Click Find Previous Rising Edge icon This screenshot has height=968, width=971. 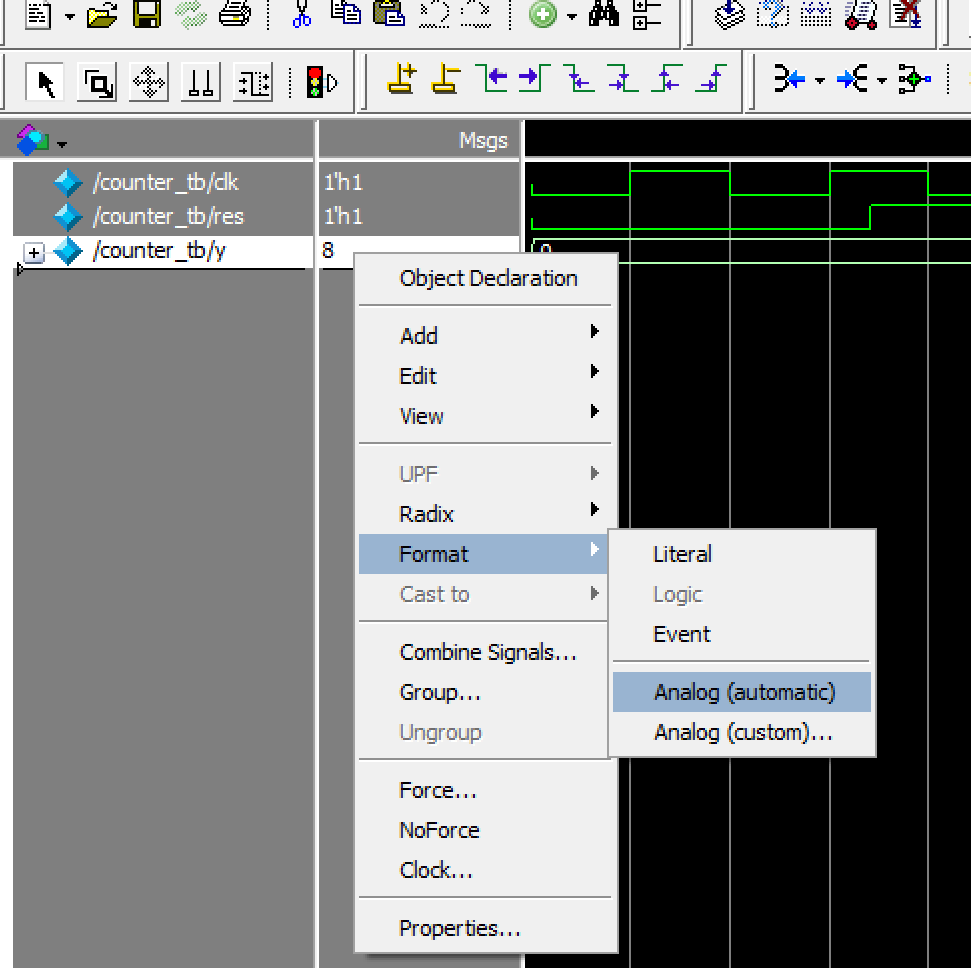pos(667,79)
